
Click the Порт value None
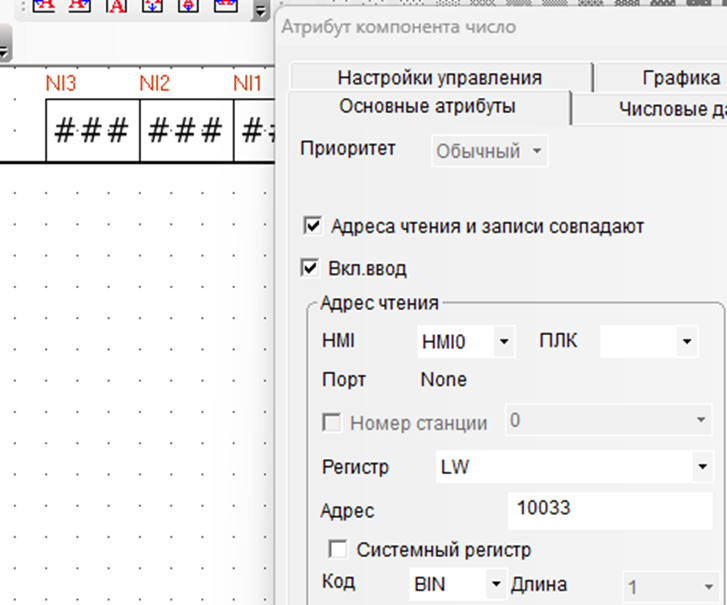[x=444, y=379]
